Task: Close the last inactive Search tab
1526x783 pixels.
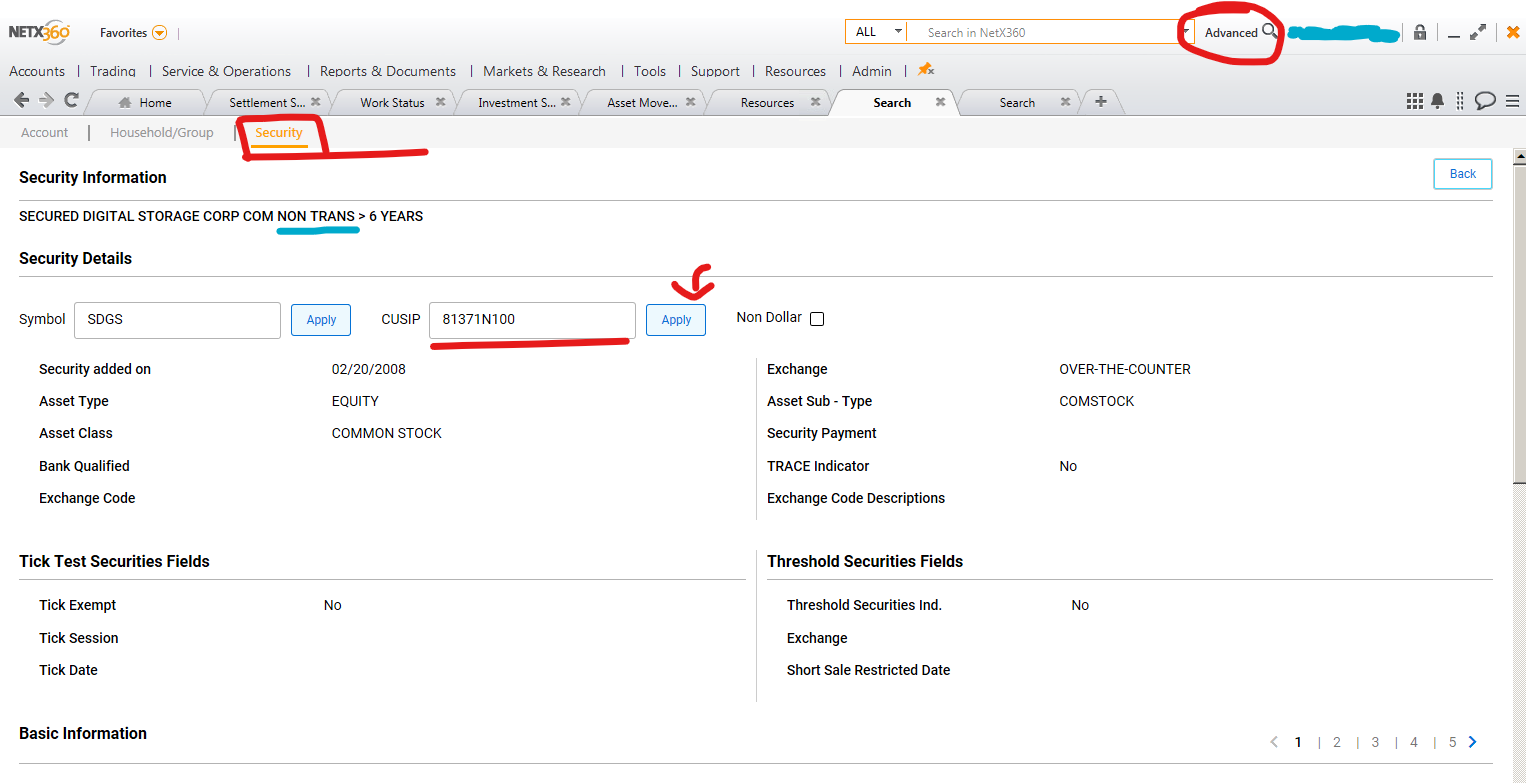Action: 1065,102
